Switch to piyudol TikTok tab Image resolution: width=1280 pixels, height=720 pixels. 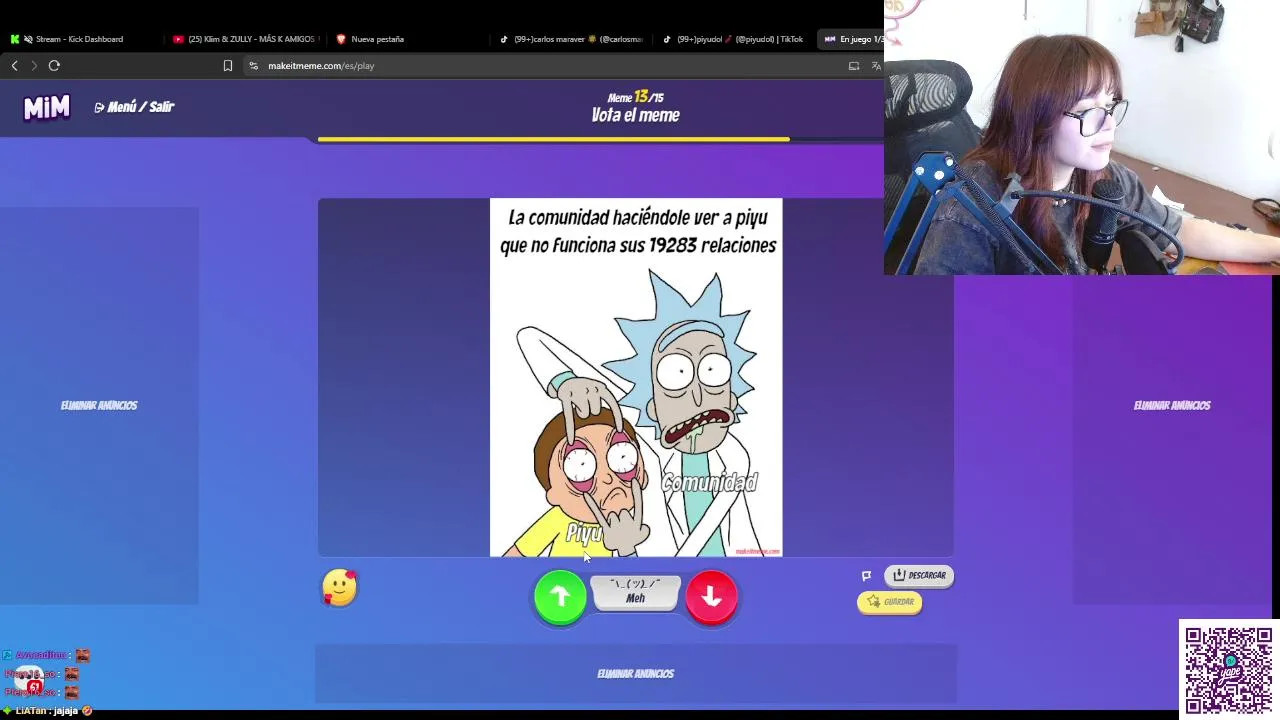[x=735, y=39]
